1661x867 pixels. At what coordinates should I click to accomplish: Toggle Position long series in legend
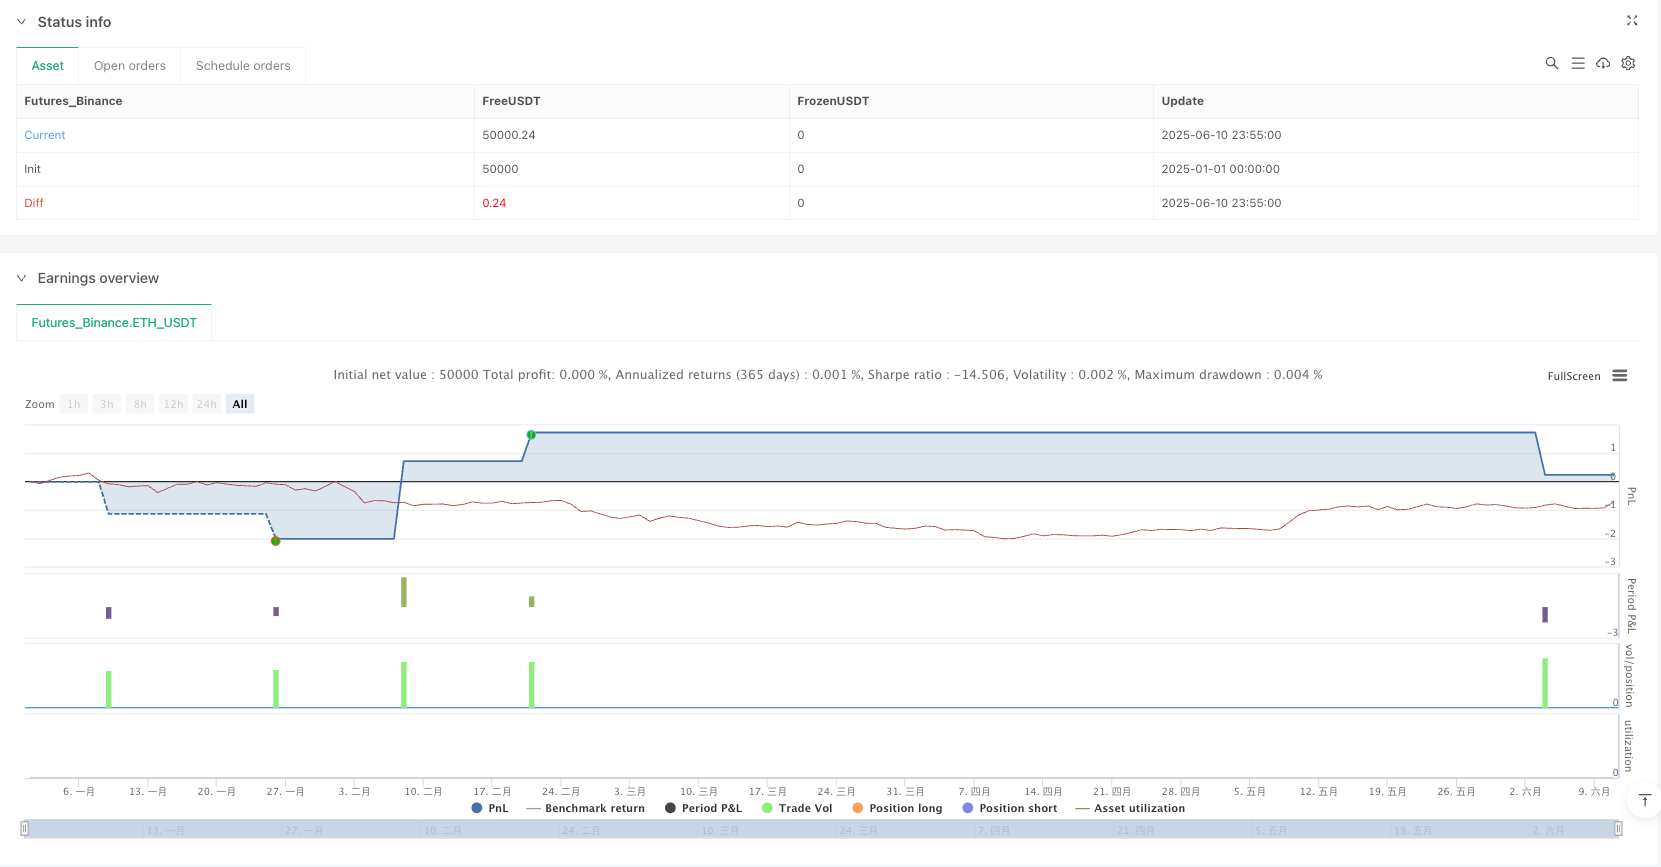point(897,808)
